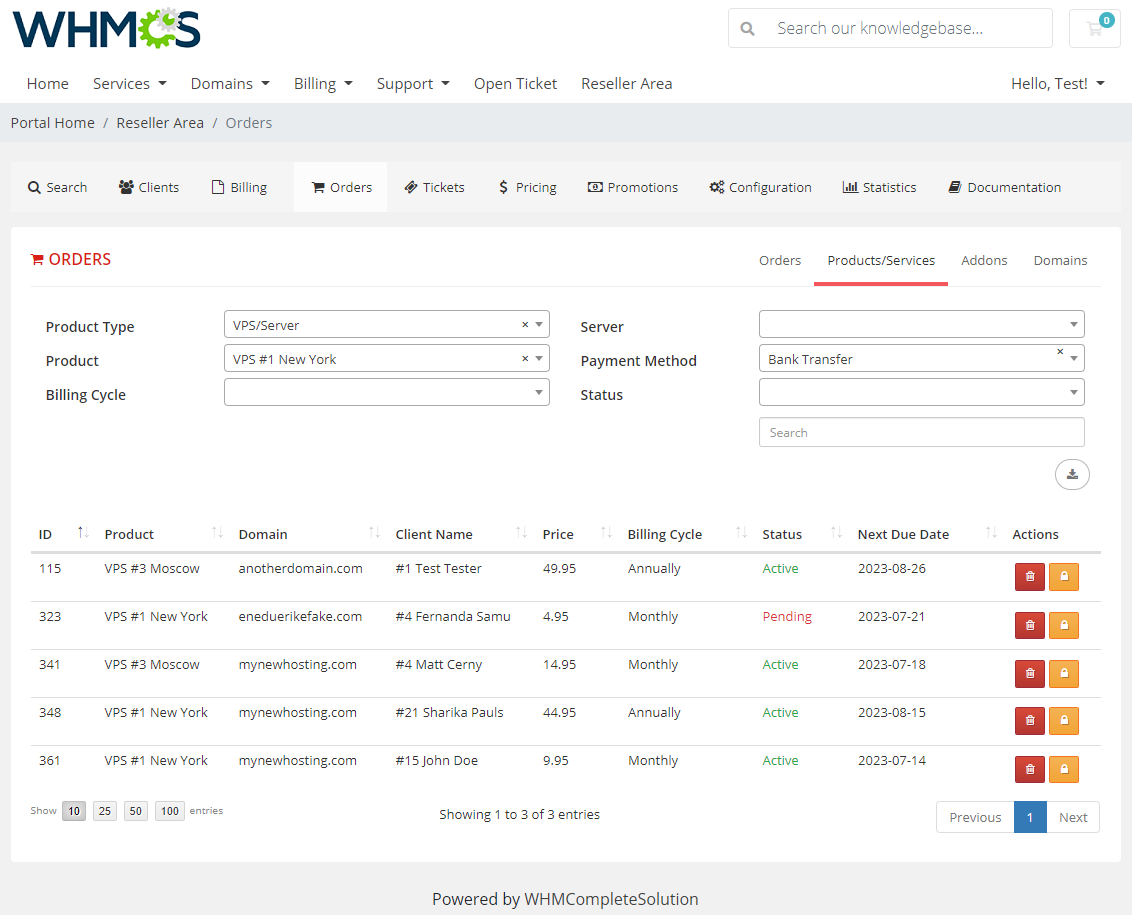Open the Domains navbar menu
The image size is (1132, 915).
click(230, 84)
